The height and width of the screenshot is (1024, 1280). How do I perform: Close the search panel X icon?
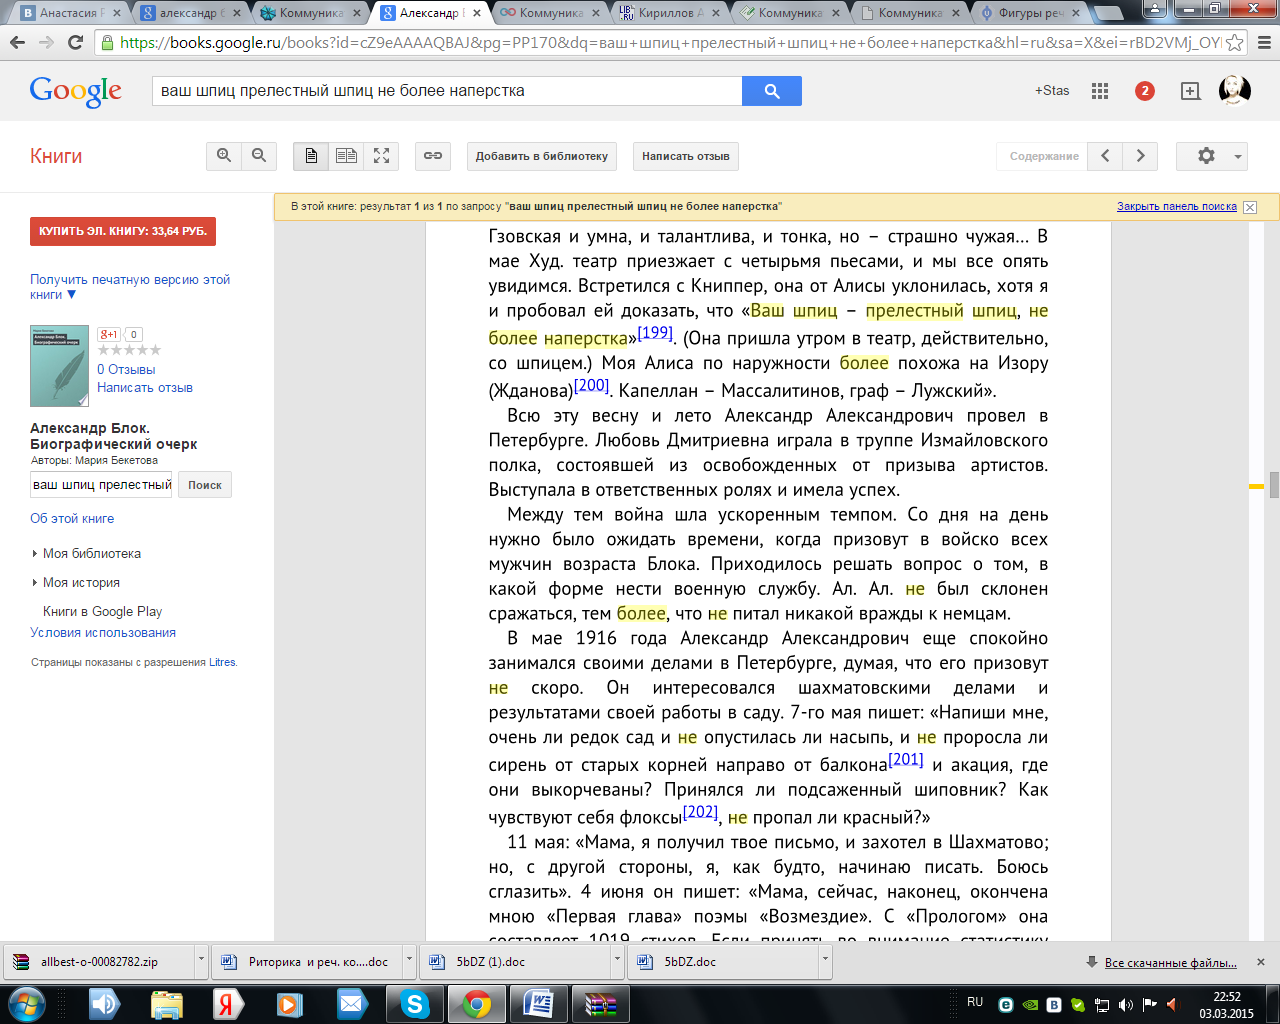pyautogui.click(x=1250, y=207)
